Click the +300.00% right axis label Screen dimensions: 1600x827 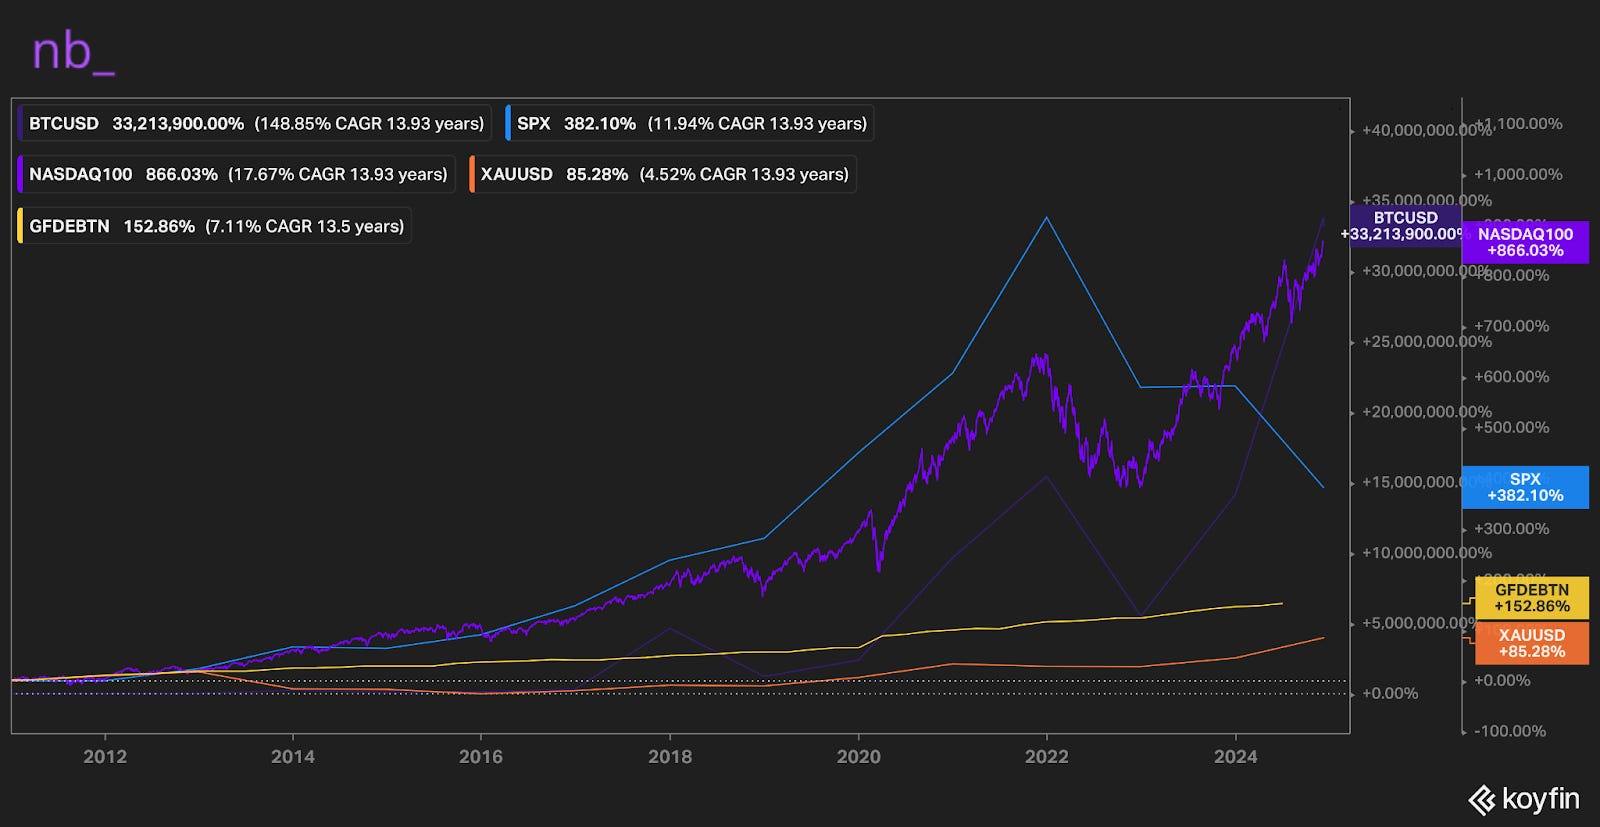click(1512, 529)
